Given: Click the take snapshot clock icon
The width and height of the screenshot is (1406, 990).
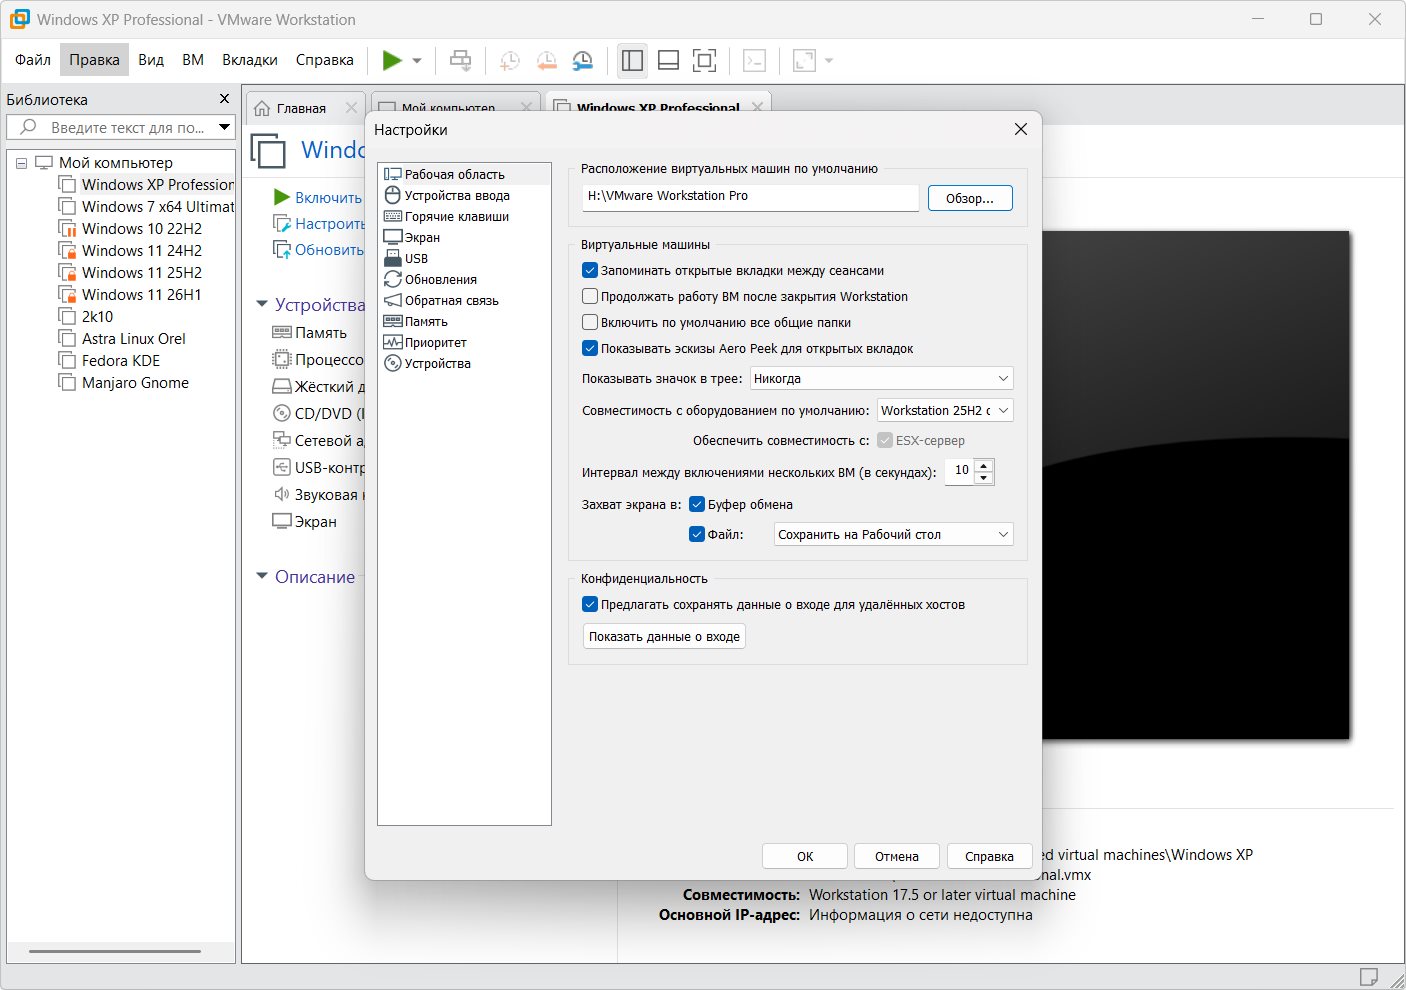Looking at the screenshot, I should [509, 61].
